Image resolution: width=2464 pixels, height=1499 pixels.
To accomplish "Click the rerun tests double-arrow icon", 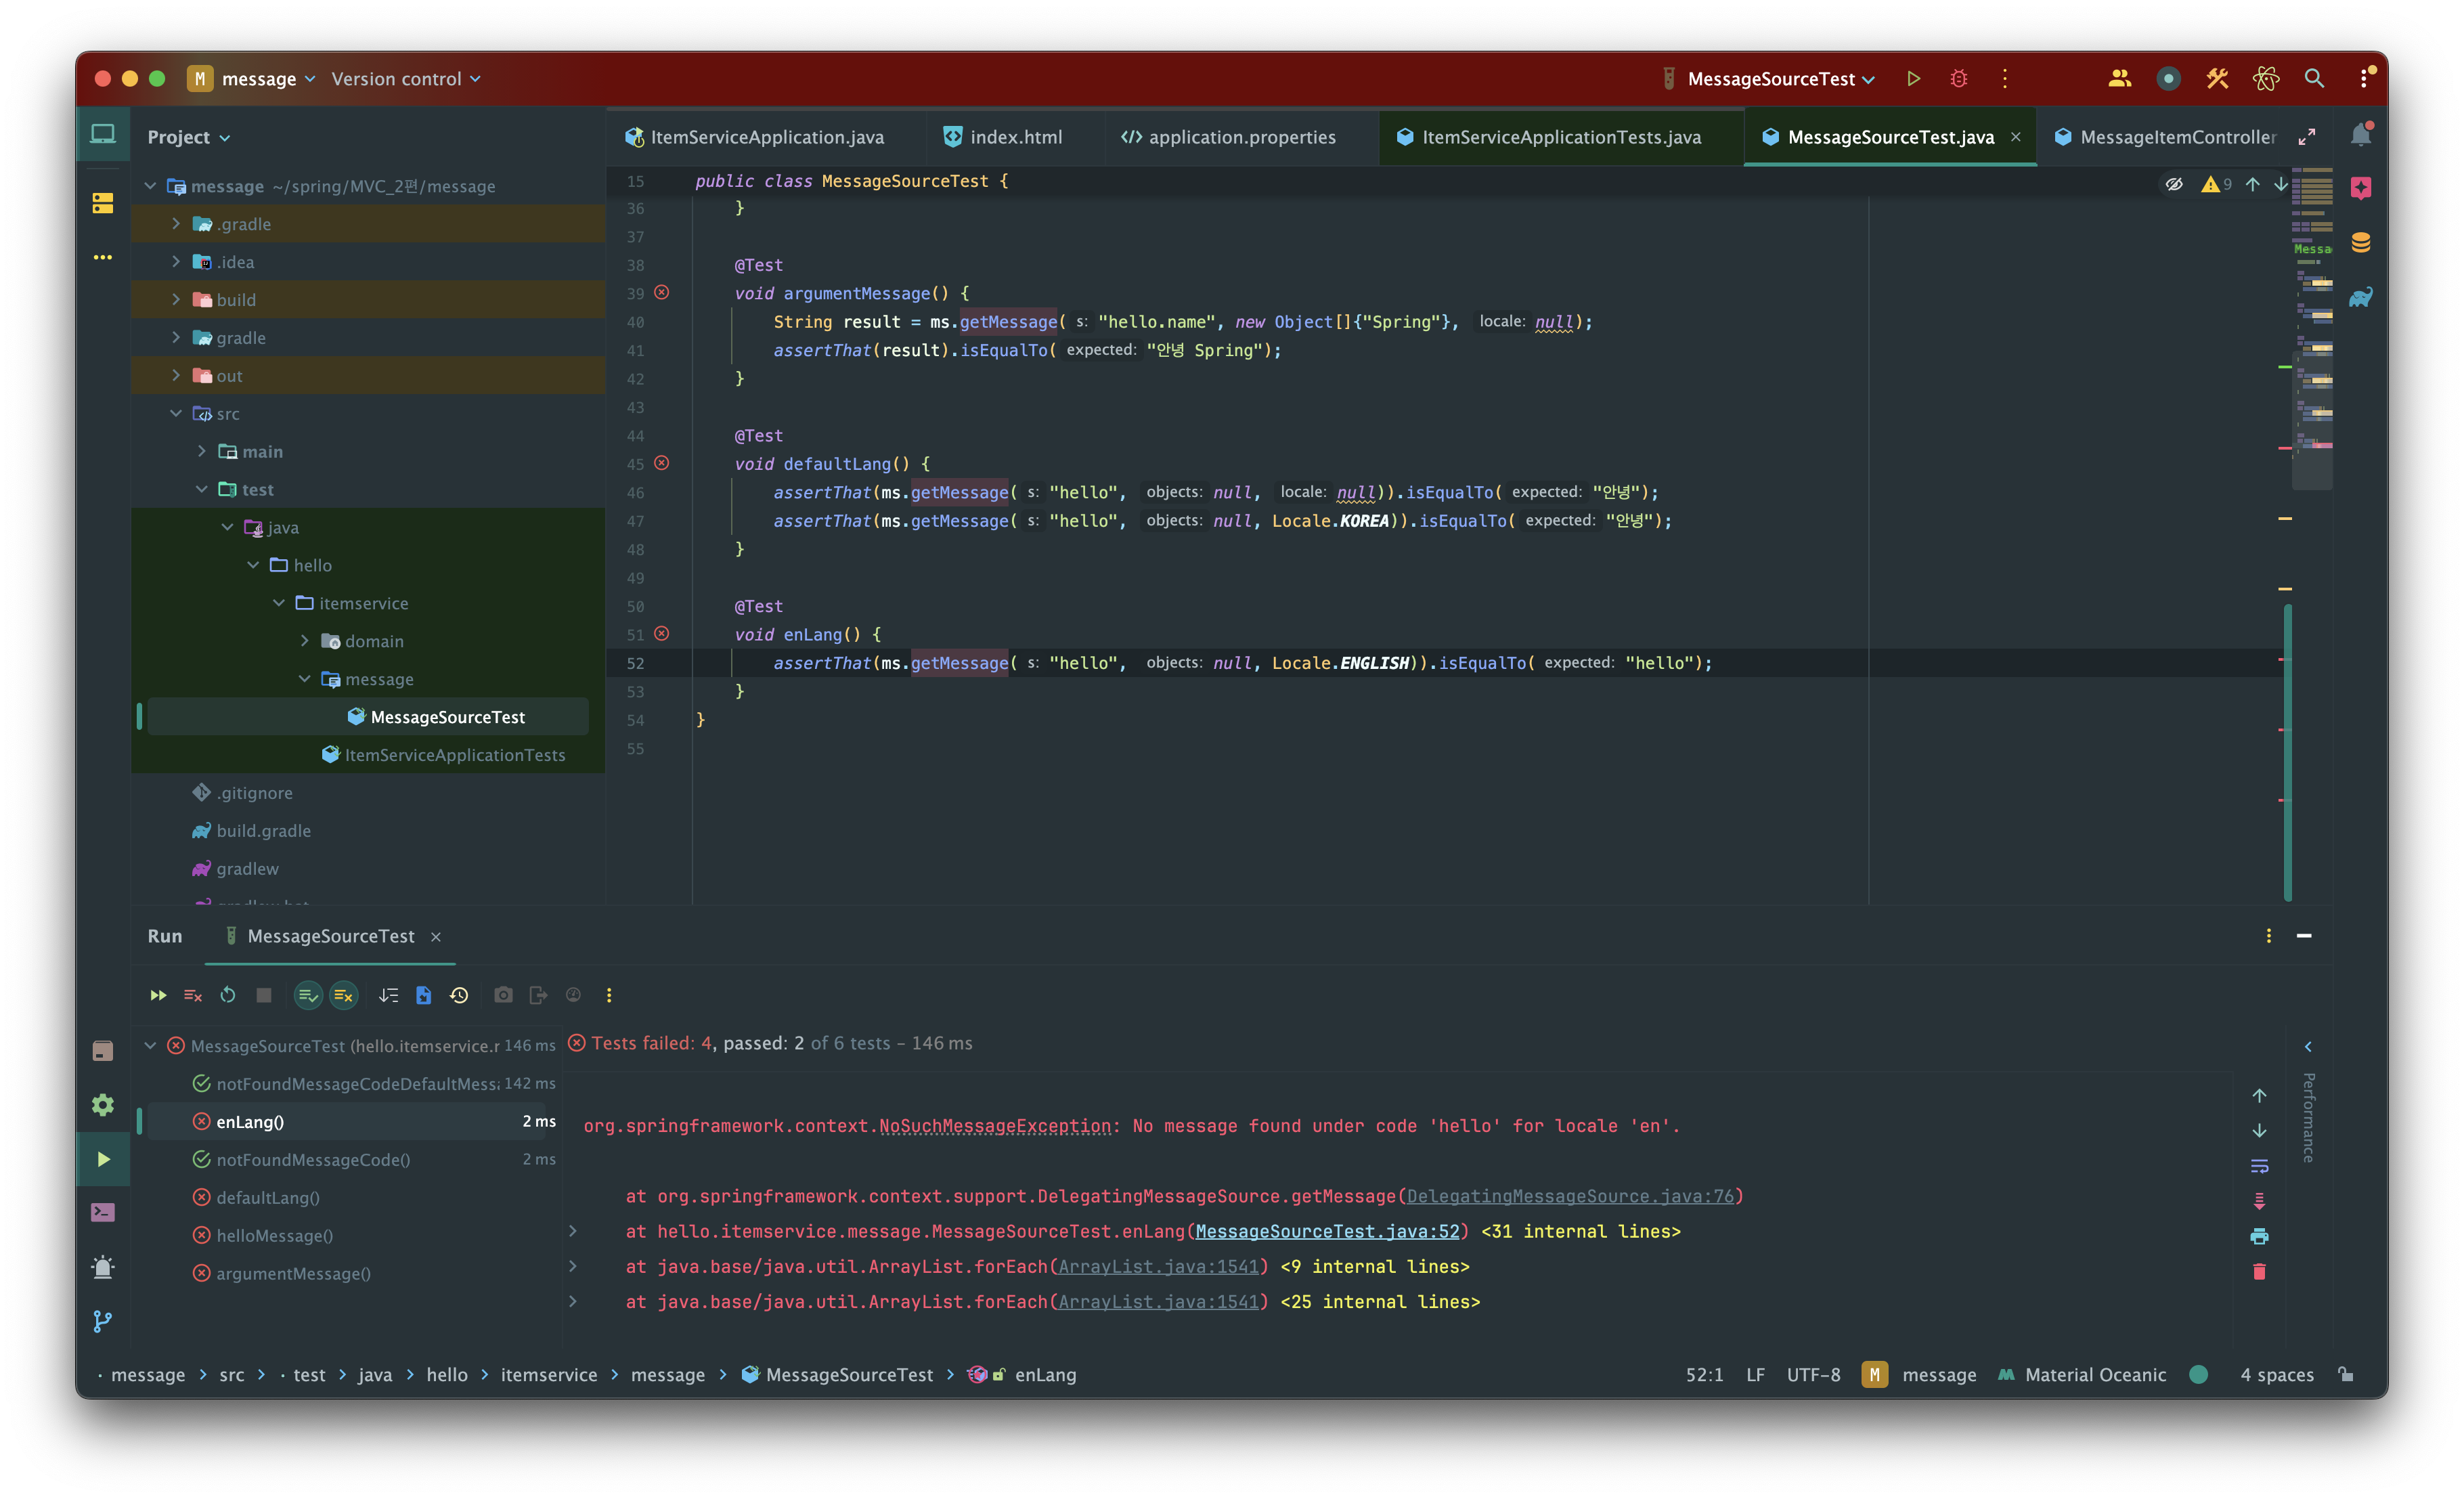I will (158, 995).
